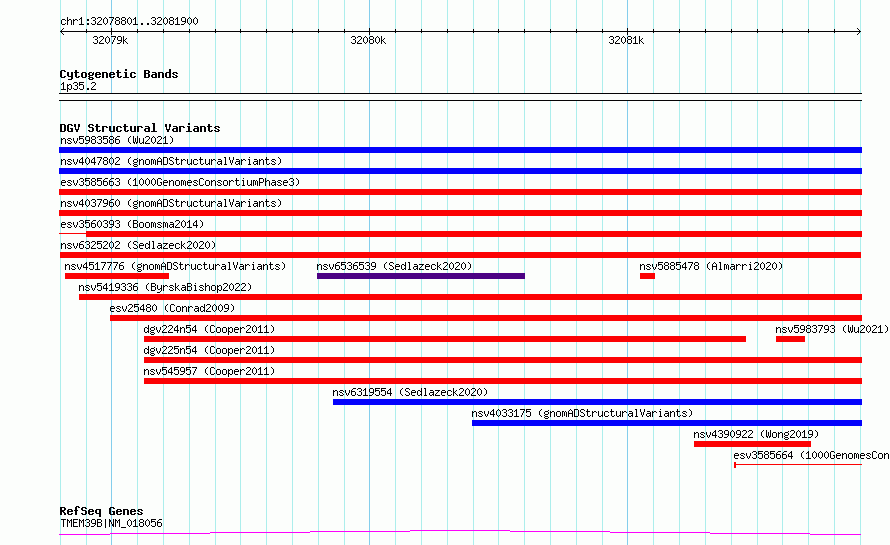This screenshot has height=545, width=890.
Task: Open nsv545957 (Cooper2011) label
Action: click(209, 371)
